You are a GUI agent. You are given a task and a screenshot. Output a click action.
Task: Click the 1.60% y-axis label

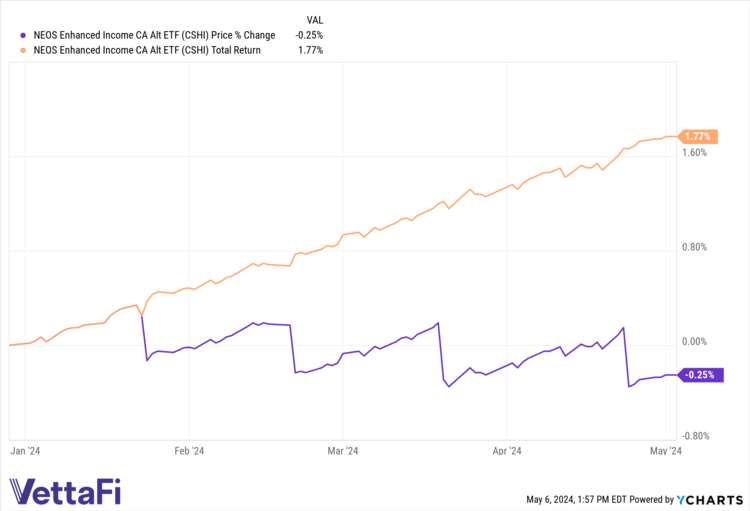(x=694, y=153)
